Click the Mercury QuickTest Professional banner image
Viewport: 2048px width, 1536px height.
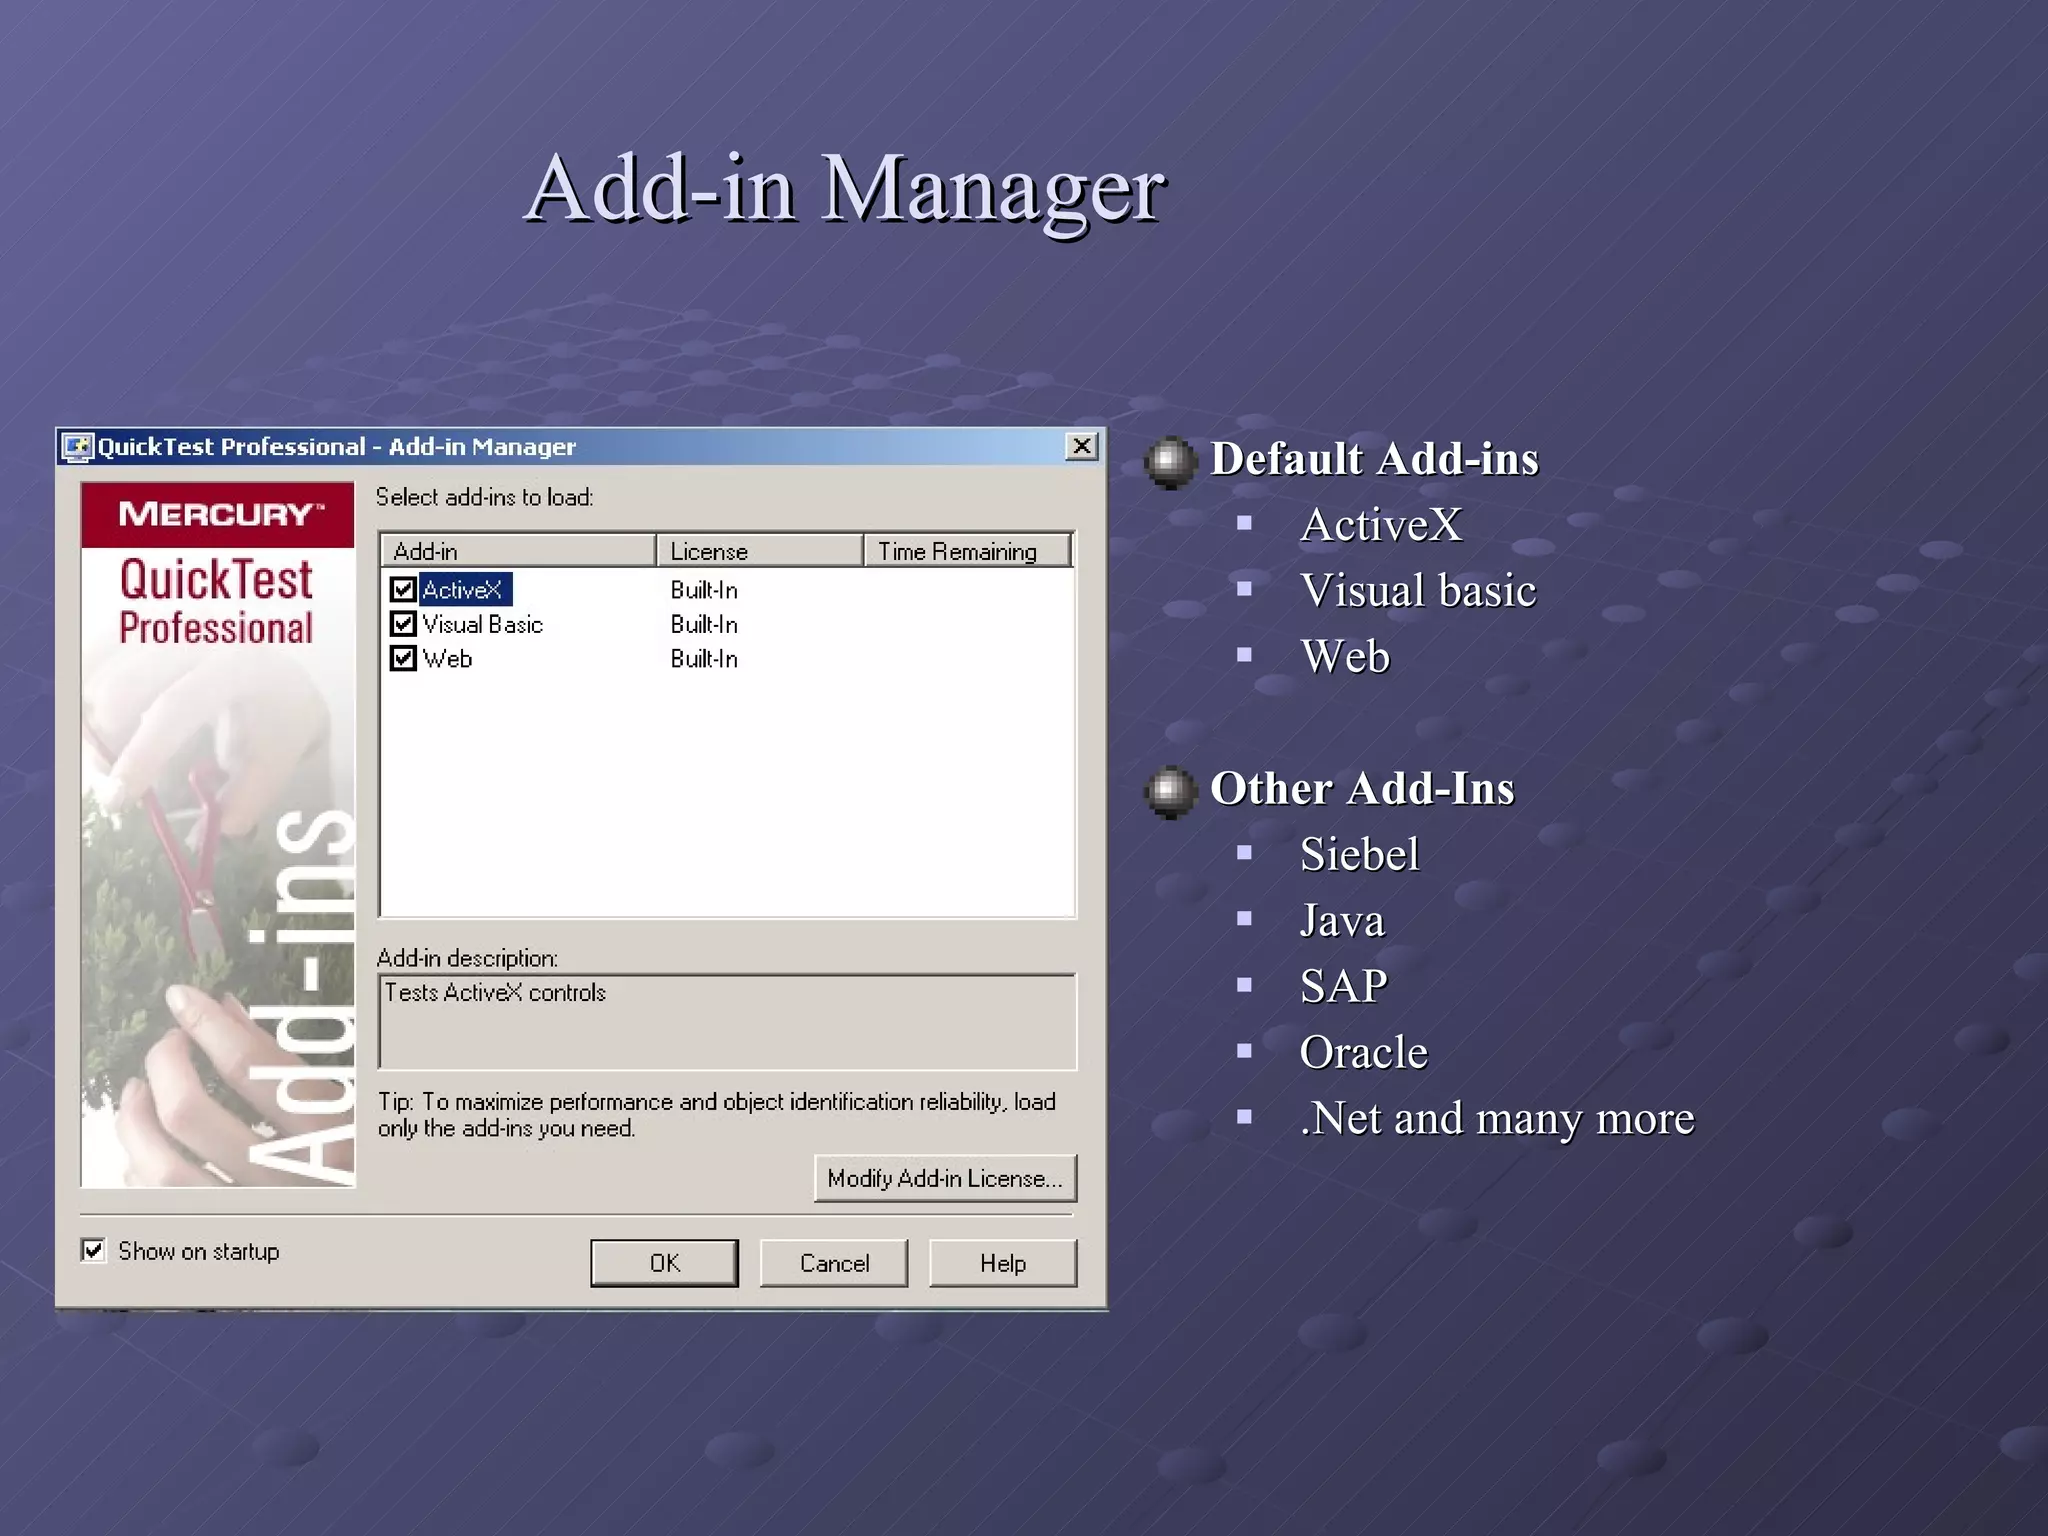218,835
